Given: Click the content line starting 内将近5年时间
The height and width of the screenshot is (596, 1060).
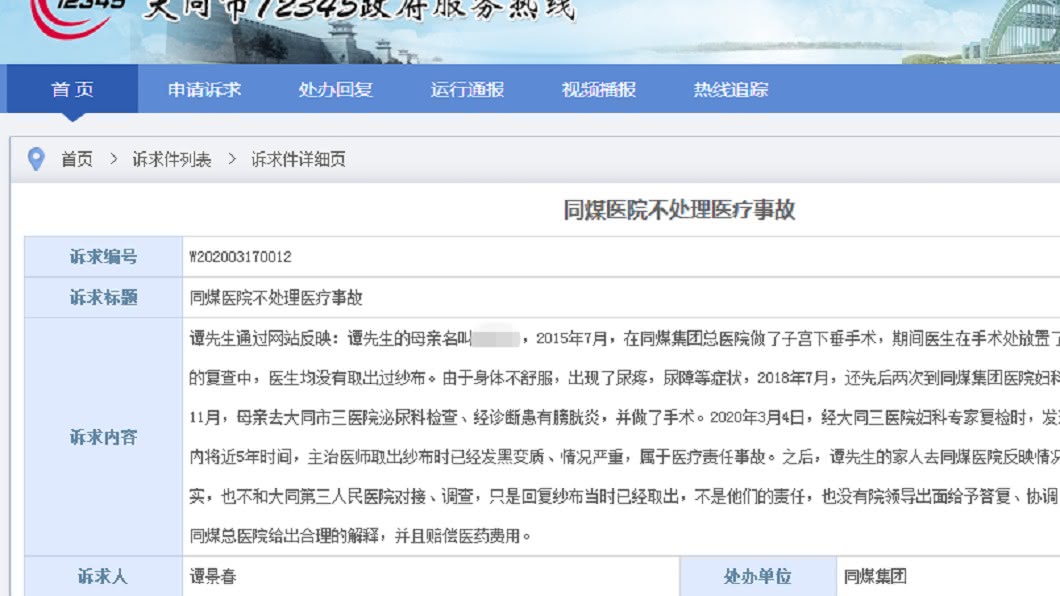Looking at the screenshot, I should (625, 457).
